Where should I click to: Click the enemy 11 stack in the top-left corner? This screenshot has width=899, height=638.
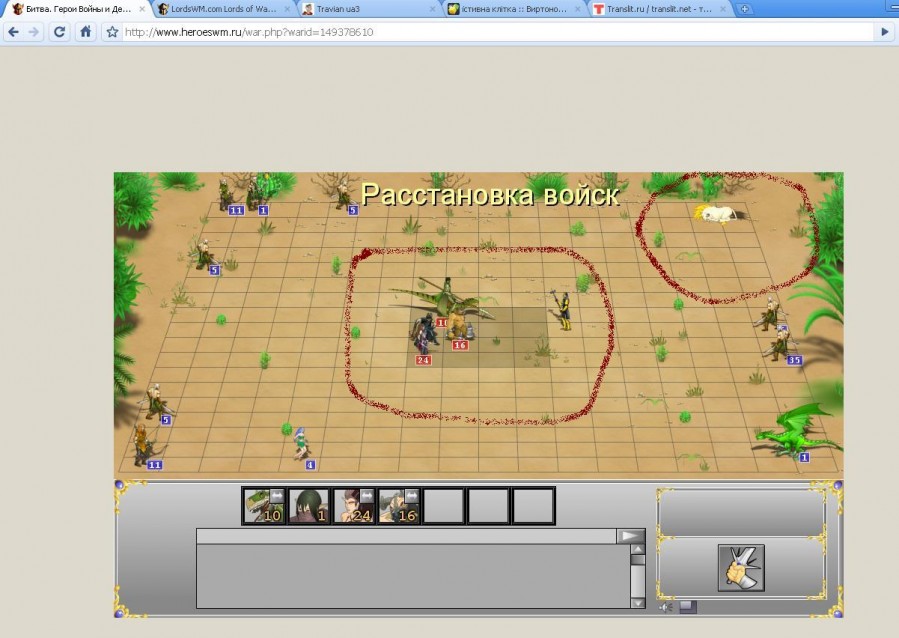click(x=227, y=196)
